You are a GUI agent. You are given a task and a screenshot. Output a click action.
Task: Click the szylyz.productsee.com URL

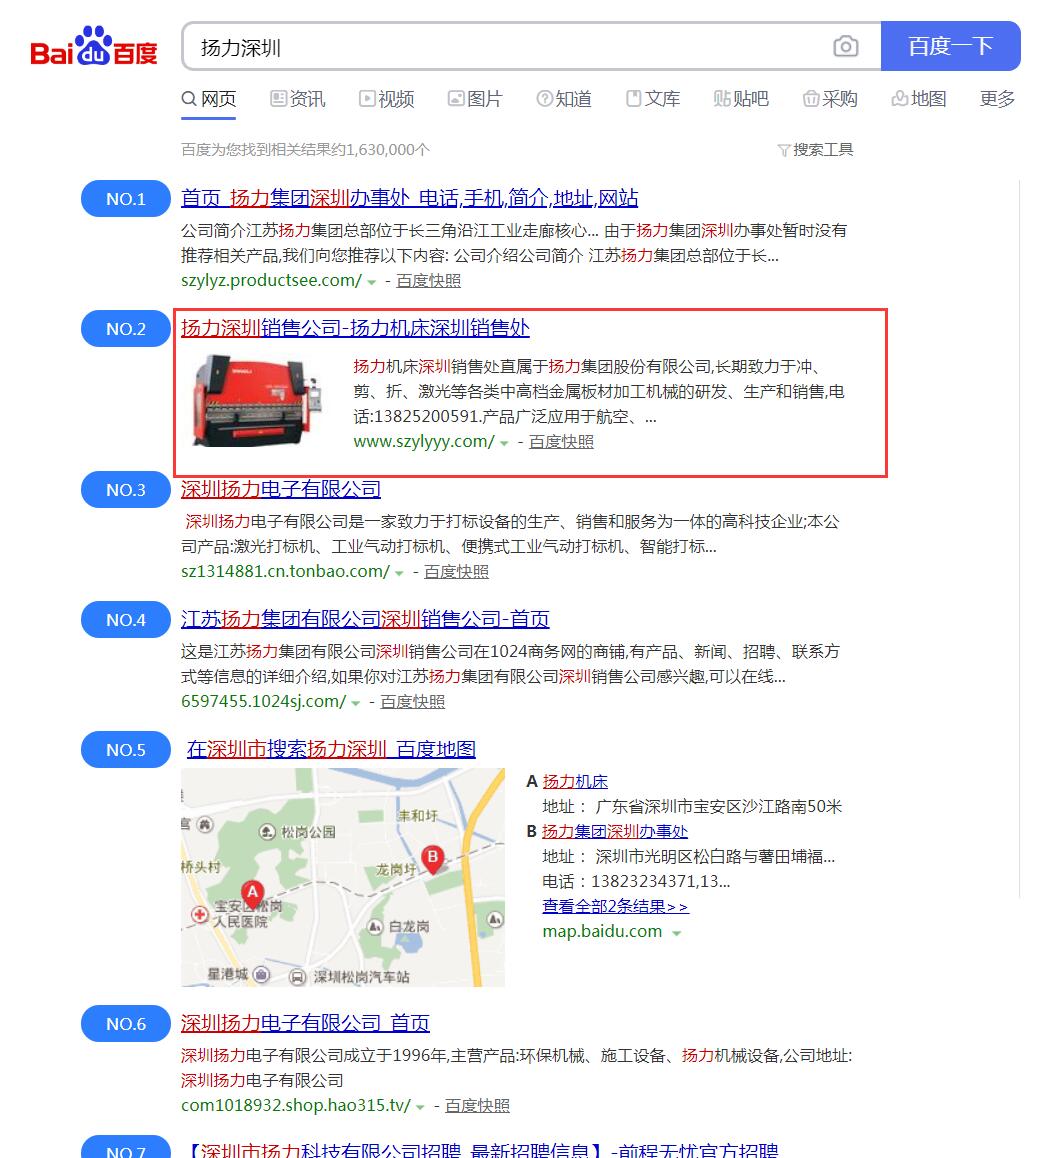click(272, 281)
